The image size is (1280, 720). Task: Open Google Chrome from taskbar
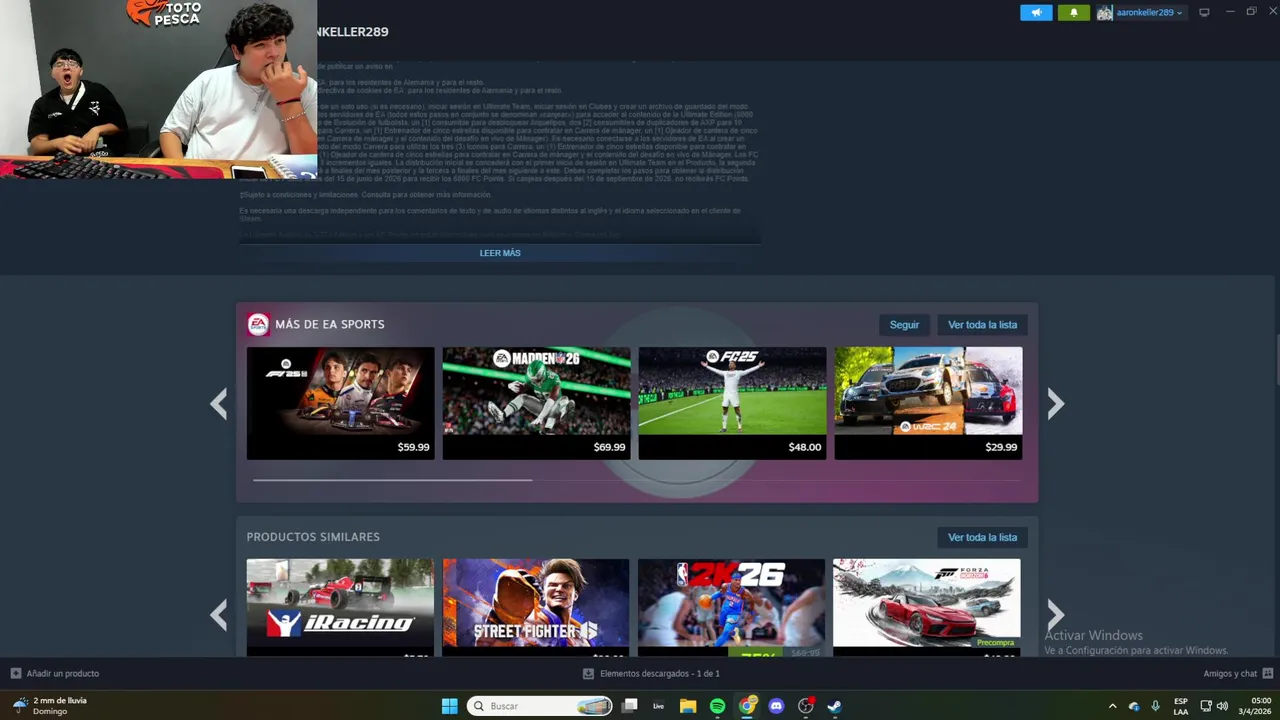(x=747, y=706)
